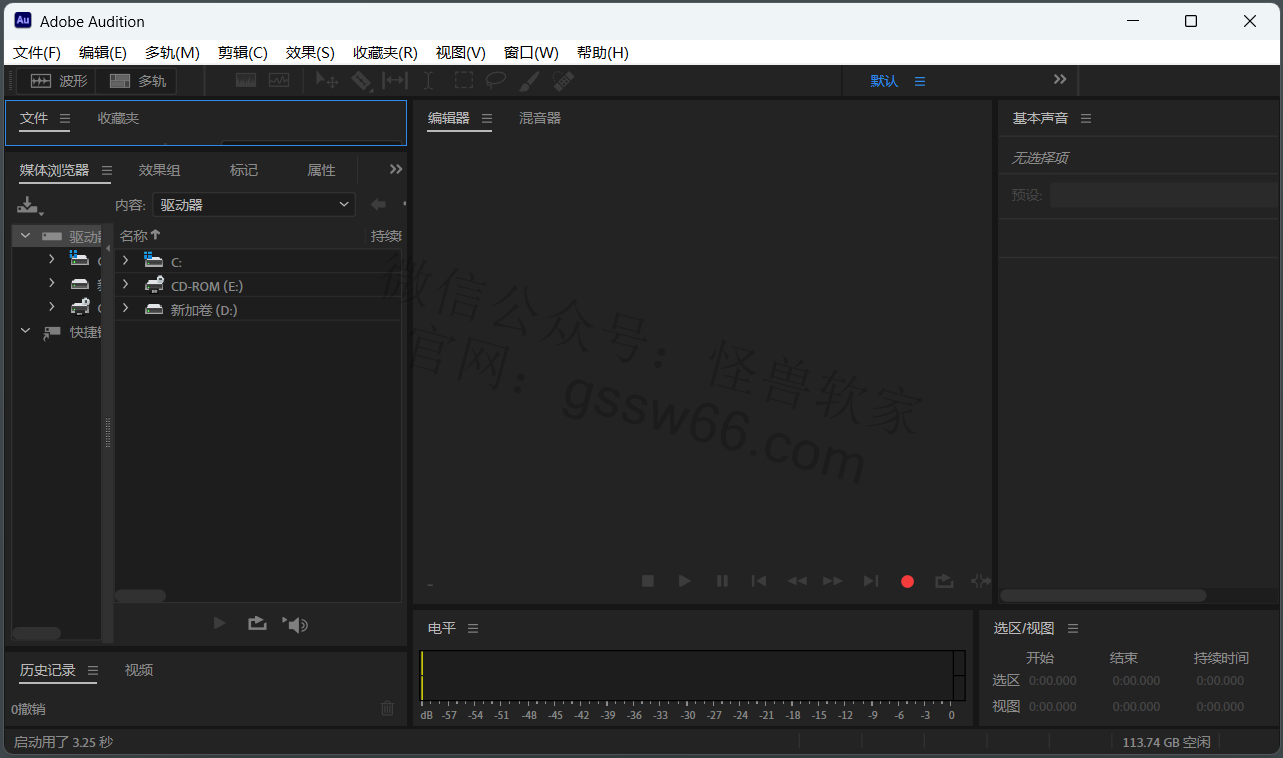Toggle skip selection in editor transport

[980, 581]
